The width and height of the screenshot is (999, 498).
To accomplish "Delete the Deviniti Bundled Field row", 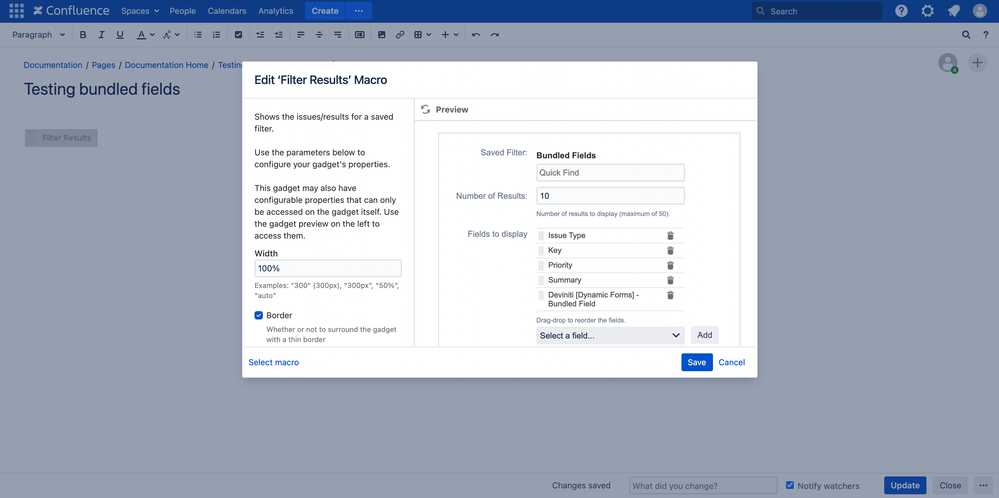I will [670, 295].
